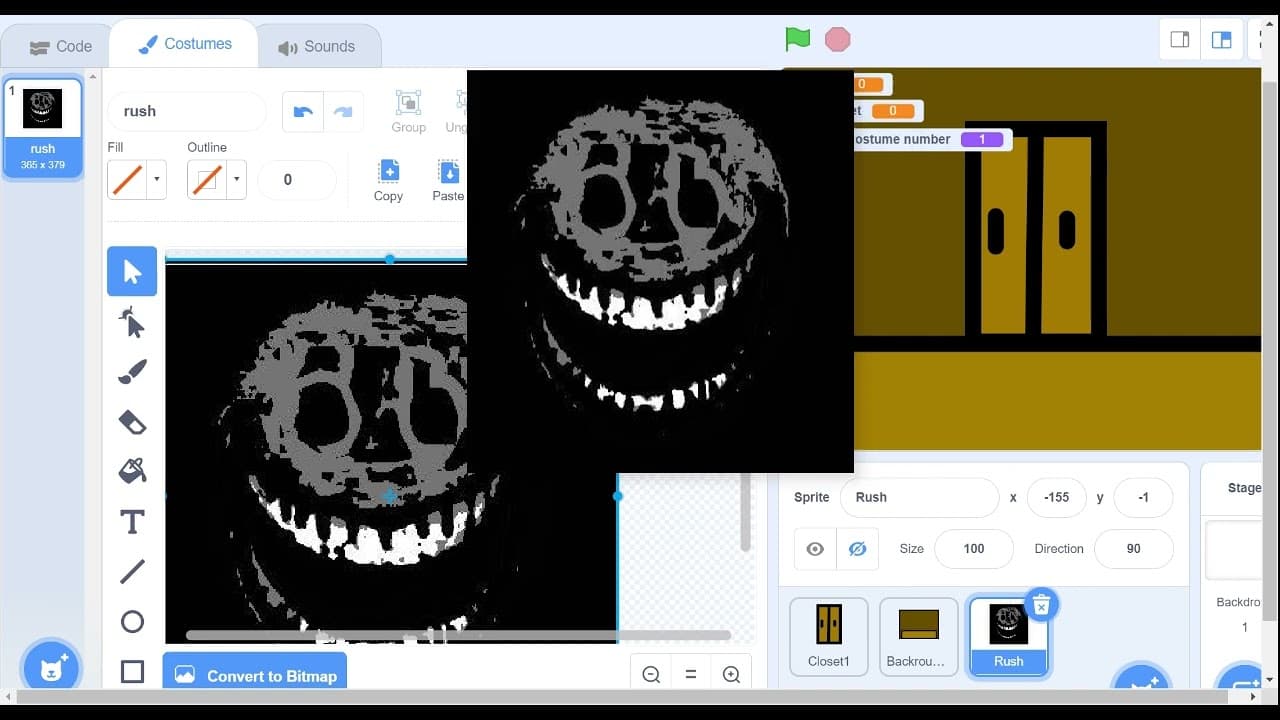Click the Choose a Sprite button
This screenshot has height=720, width=1280.
pos(1142,680)
